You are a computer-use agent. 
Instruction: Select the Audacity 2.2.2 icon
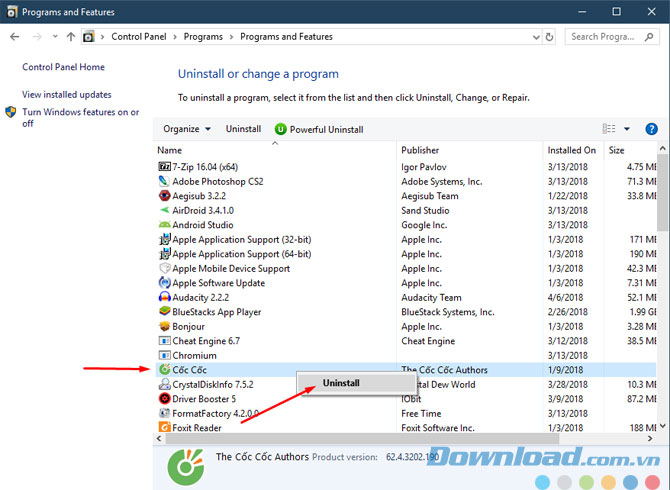(165, 298)
